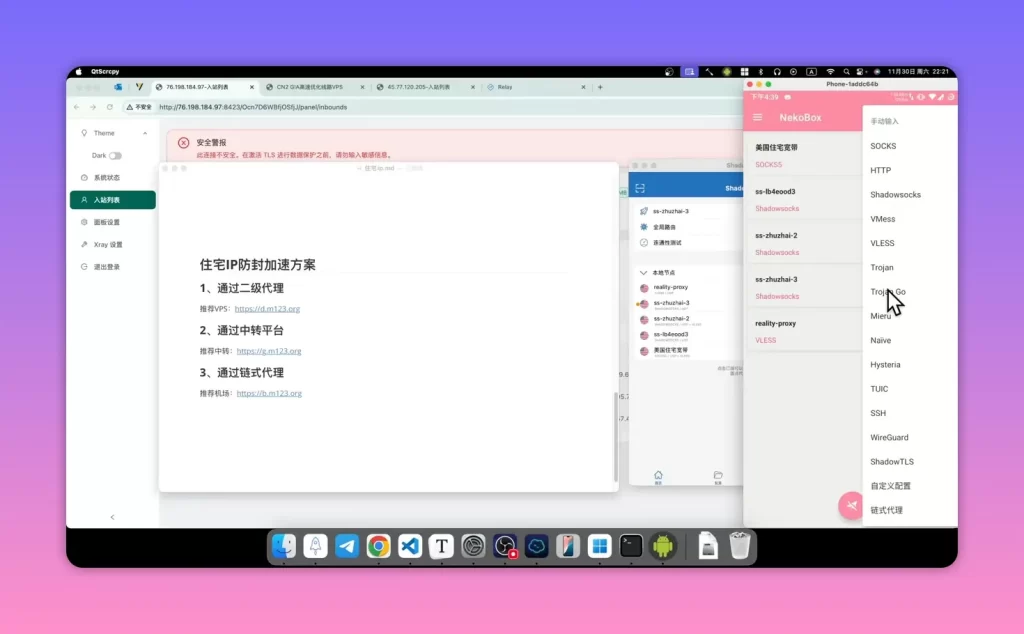Click the document window vertical scrollbar
The image size is (1024, 634).
coord(615,436)
